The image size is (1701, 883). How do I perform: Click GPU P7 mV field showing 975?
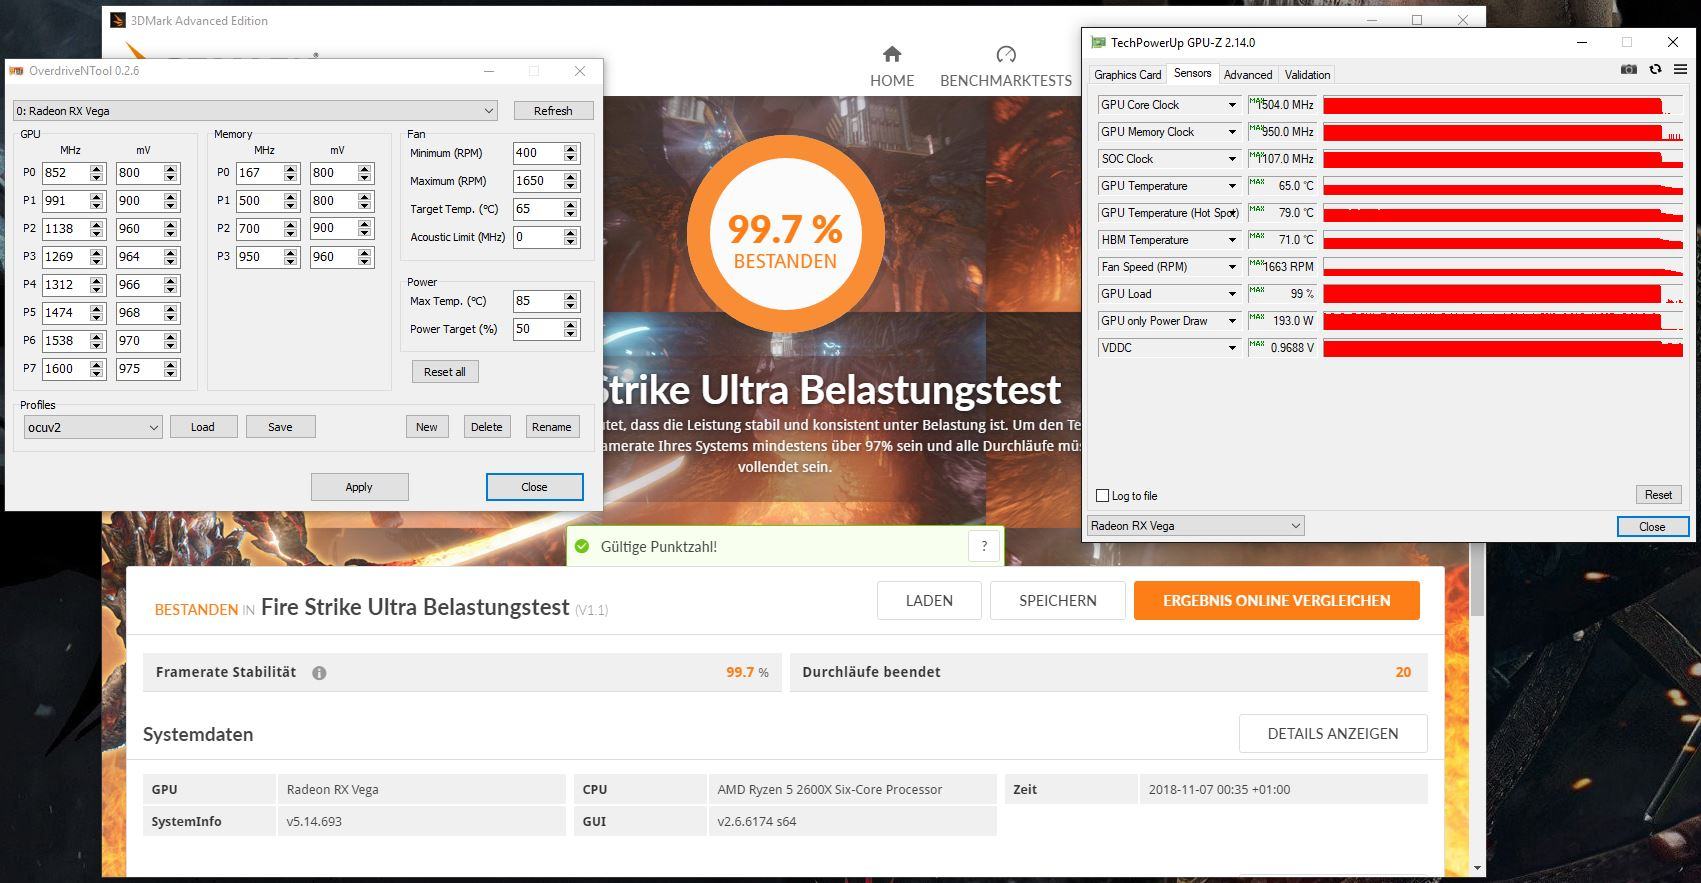coord(140,369)
